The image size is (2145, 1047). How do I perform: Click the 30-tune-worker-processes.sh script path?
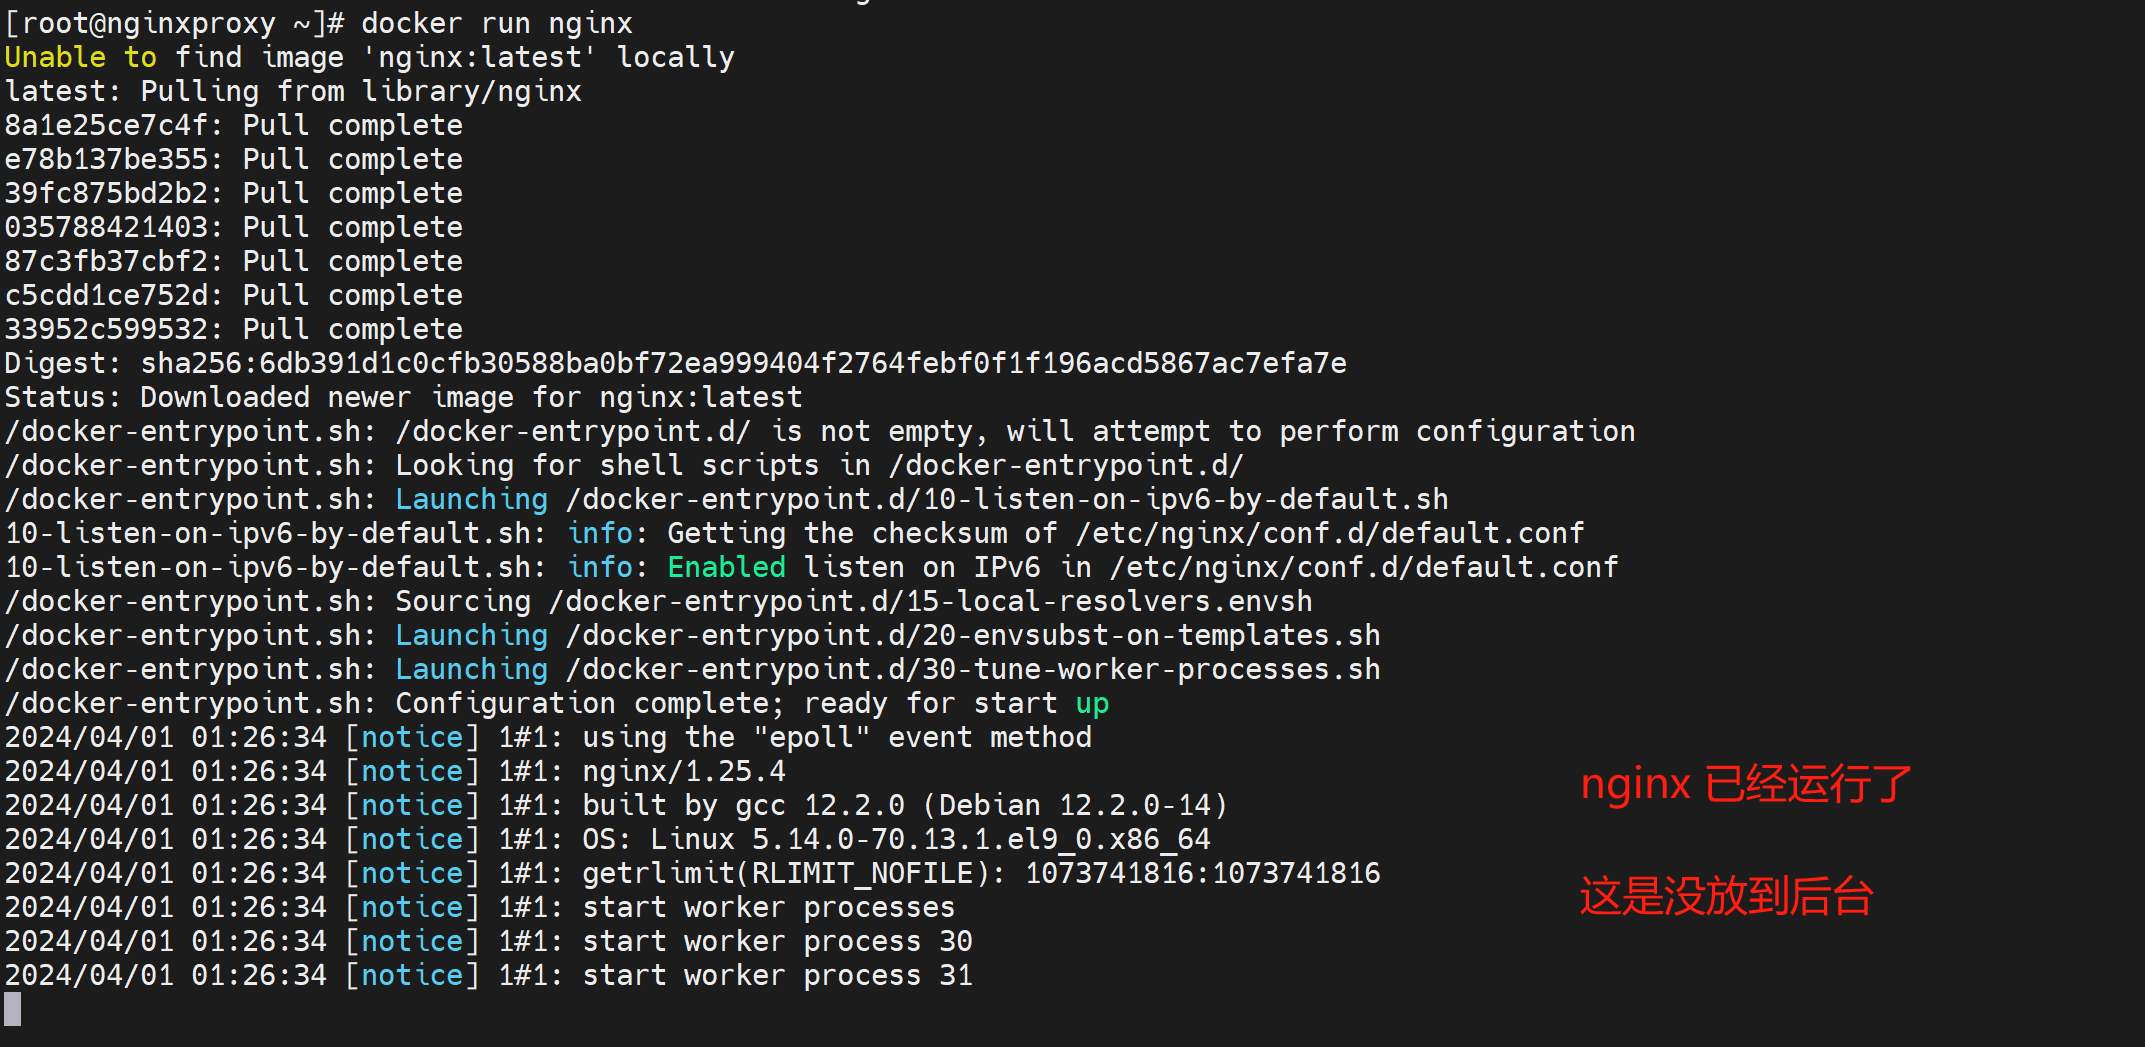pos(972,669)
